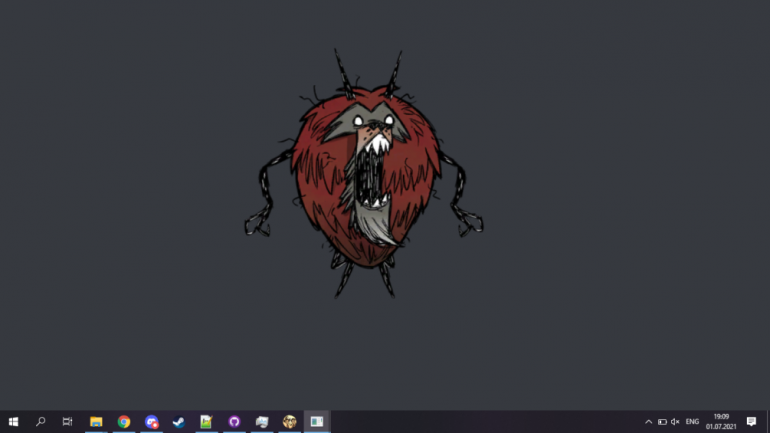Check the battery status icon

[x=662, y=422]
